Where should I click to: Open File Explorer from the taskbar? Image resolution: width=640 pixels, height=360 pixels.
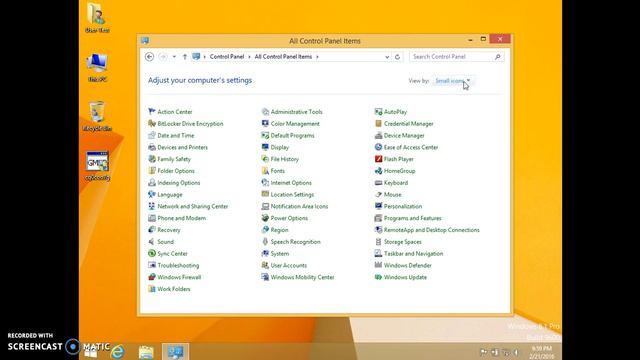tap(146, 351)
